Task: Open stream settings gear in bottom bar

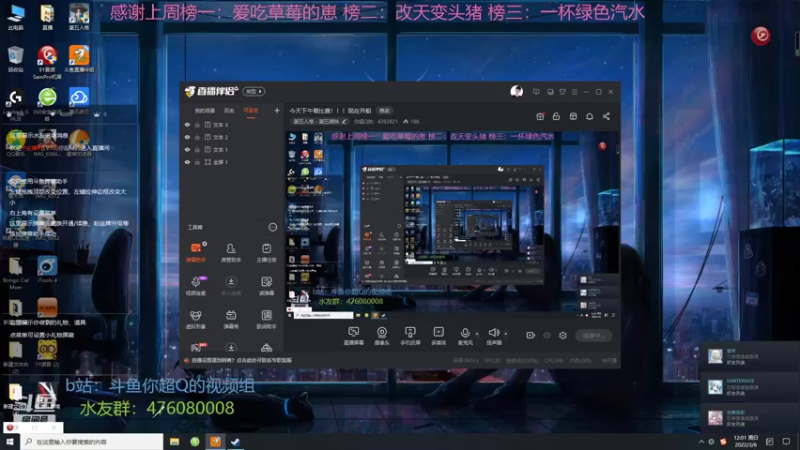Action: [563, 335]
